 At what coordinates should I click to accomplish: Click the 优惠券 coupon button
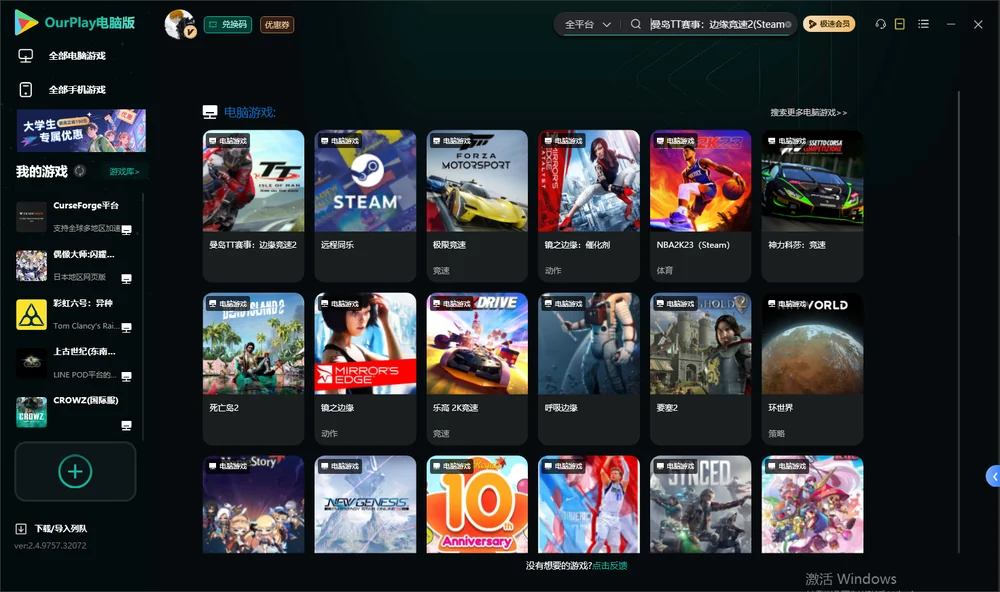(x=277, y=25)
